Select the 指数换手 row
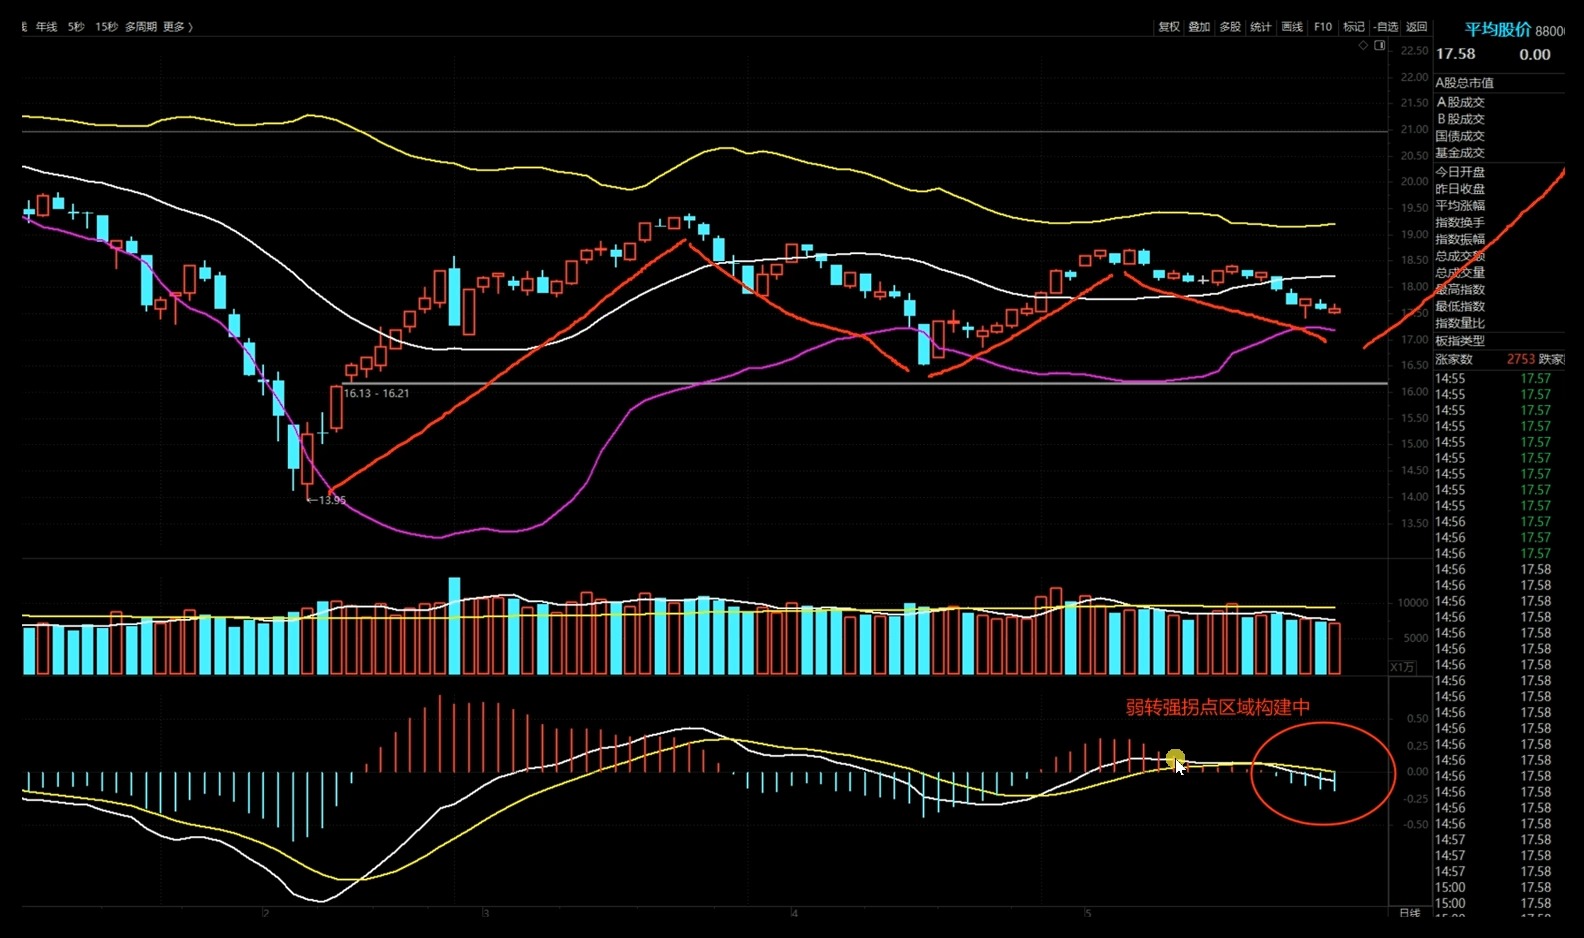Image resolution: width=1584 pixels, height=938 pixels. tap(1460, 223)
